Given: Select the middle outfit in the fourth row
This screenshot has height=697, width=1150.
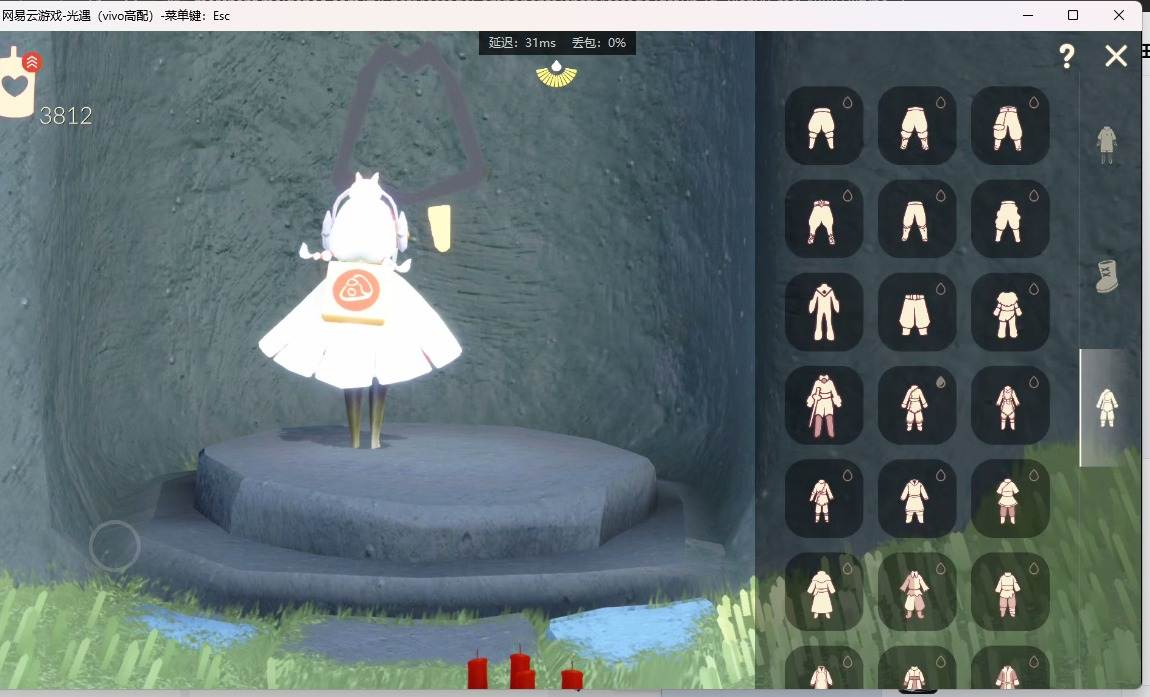Looking at the screenshot, I should tap(917, 405).
